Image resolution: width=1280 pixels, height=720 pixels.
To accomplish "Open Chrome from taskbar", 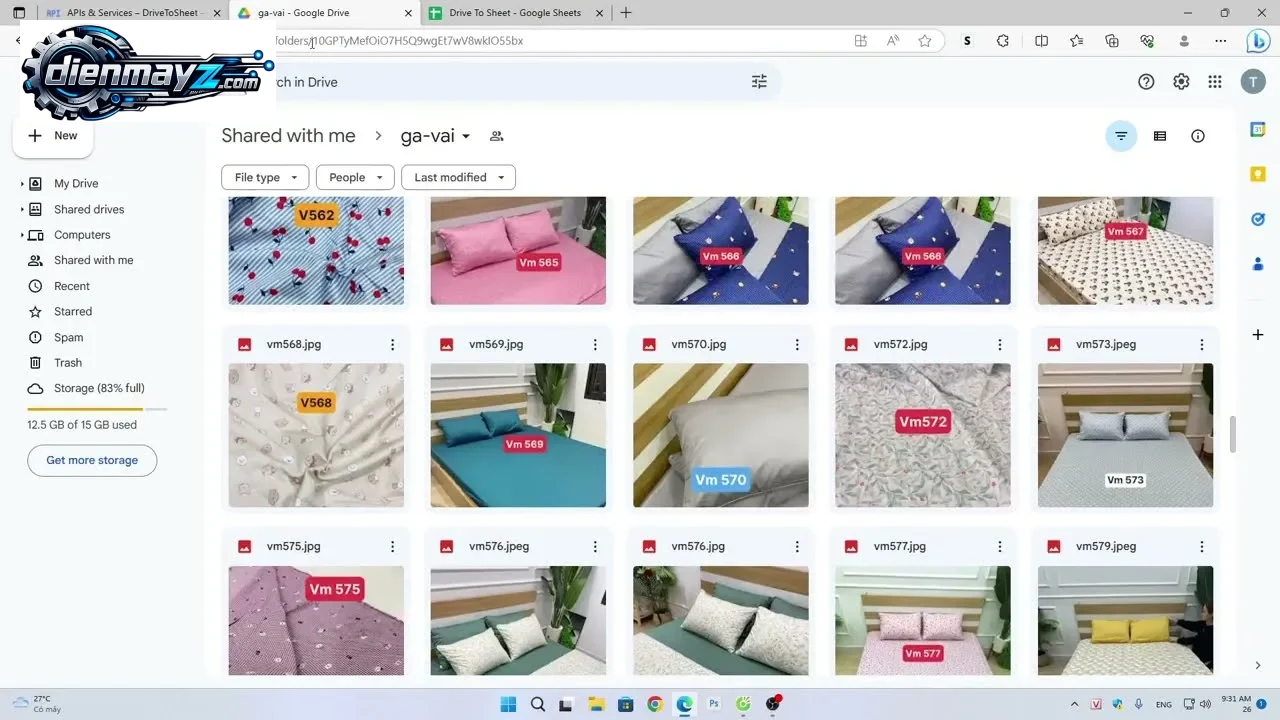I will click(655, 704).
